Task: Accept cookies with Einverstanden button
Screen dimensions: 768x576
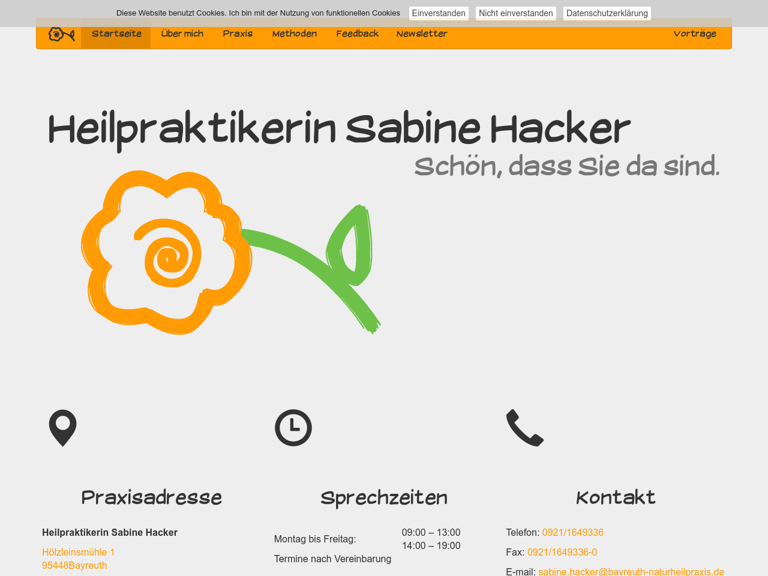Action: (438, 13)
